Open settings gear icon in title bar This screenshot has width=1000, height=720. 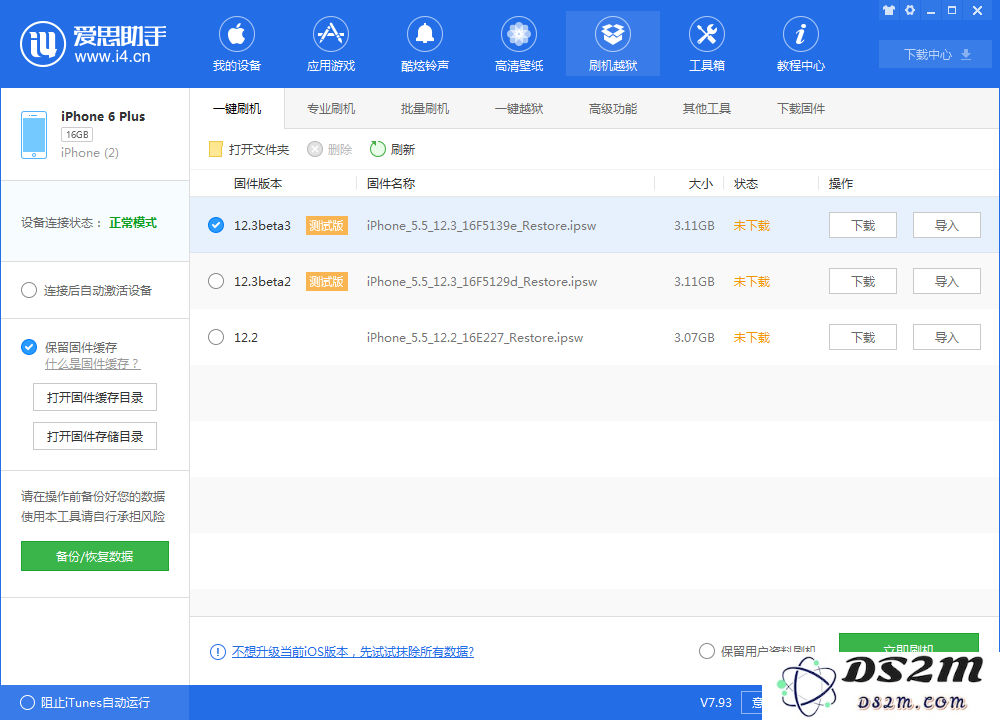(x=910, y=10)
